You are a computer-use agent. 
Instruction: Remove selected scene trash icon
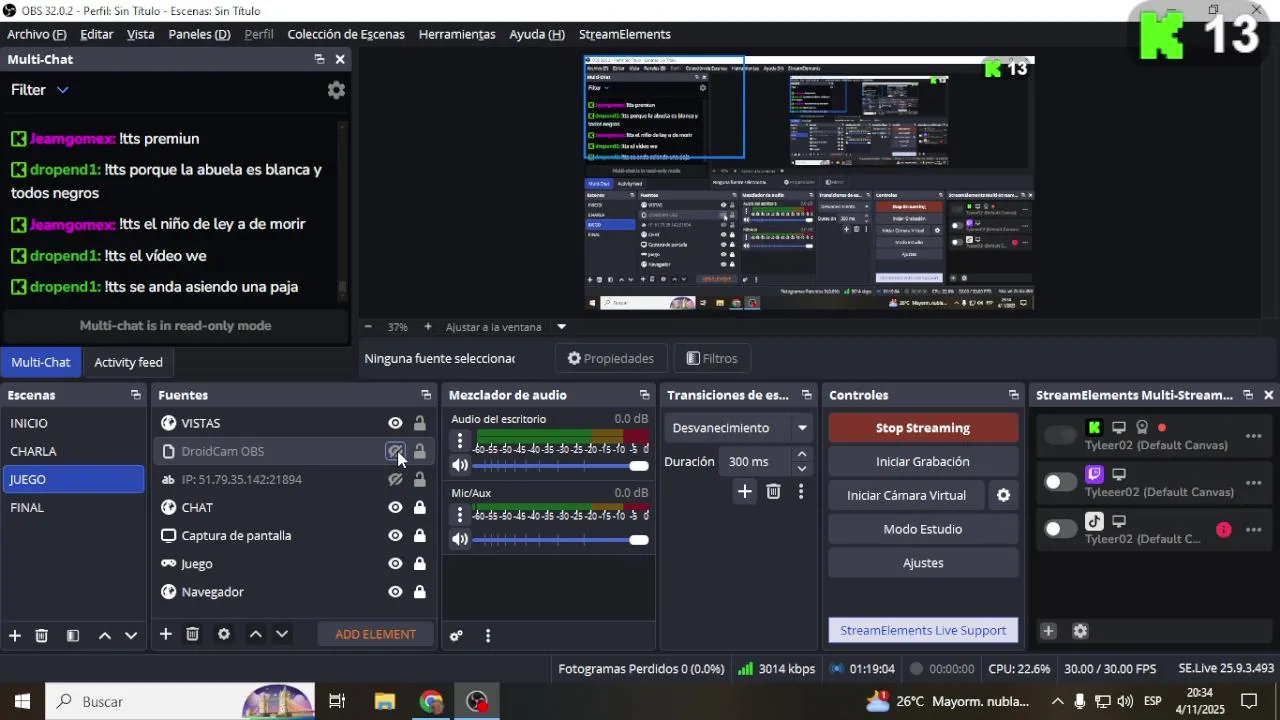click(x=42, y=635)
